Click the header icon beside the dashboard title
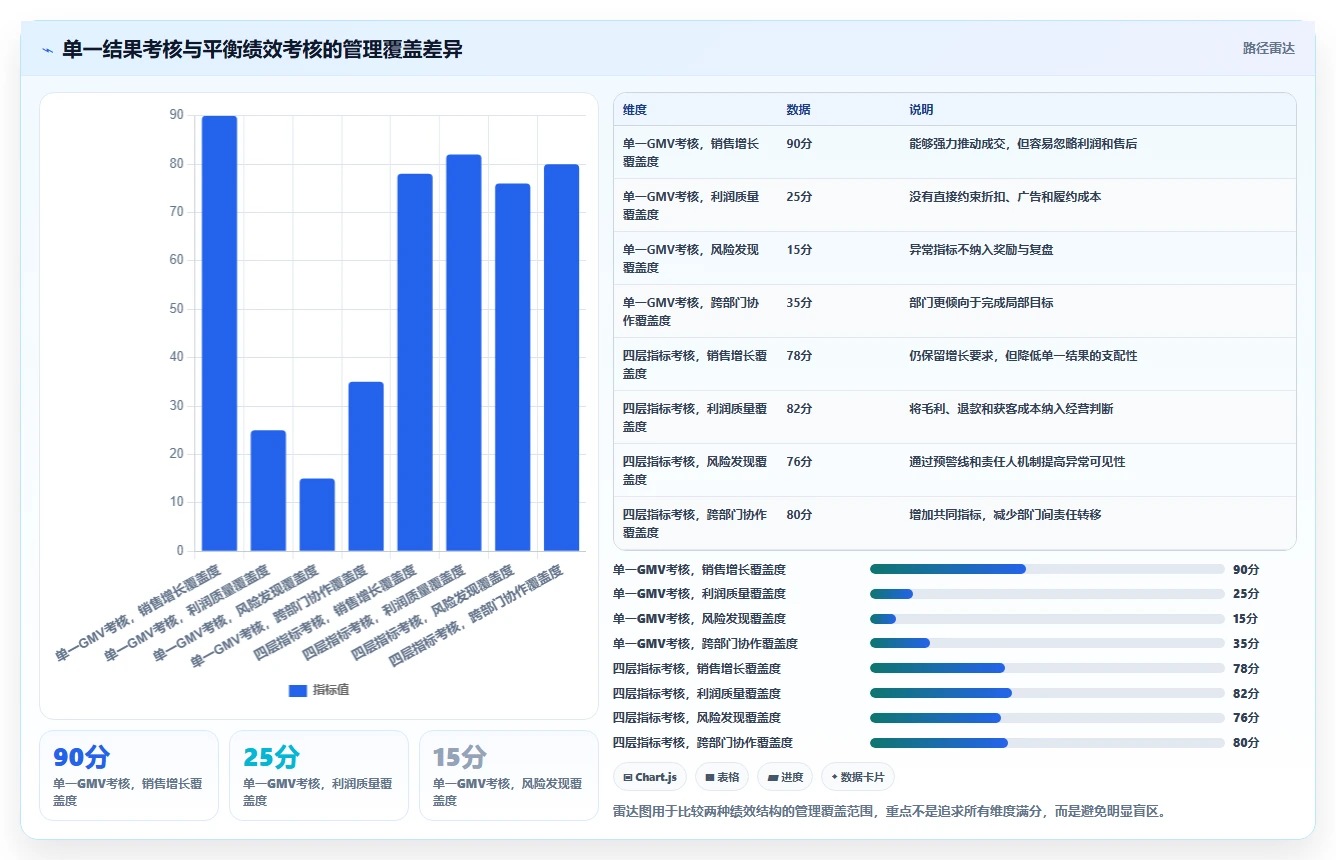 pyautogui.click(x=47, y=50)
